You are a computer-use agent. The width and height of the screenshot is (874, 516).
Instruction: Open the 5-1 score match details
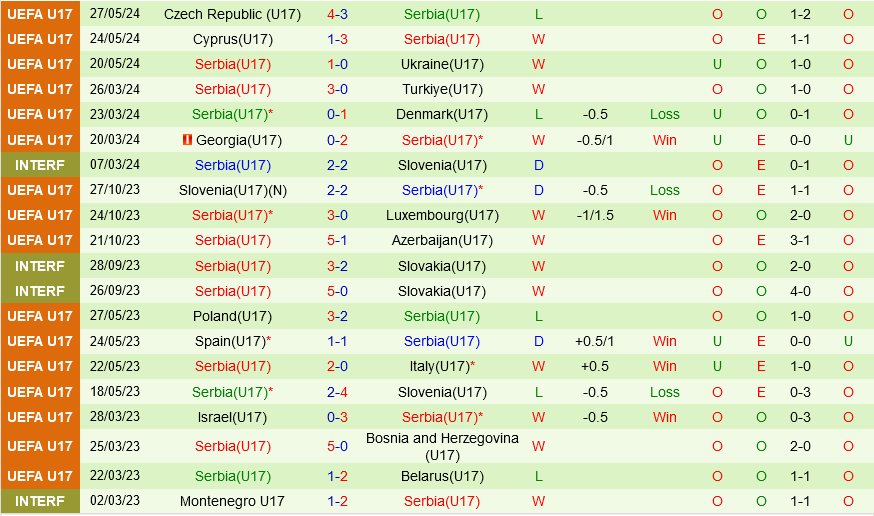[337, 240]
